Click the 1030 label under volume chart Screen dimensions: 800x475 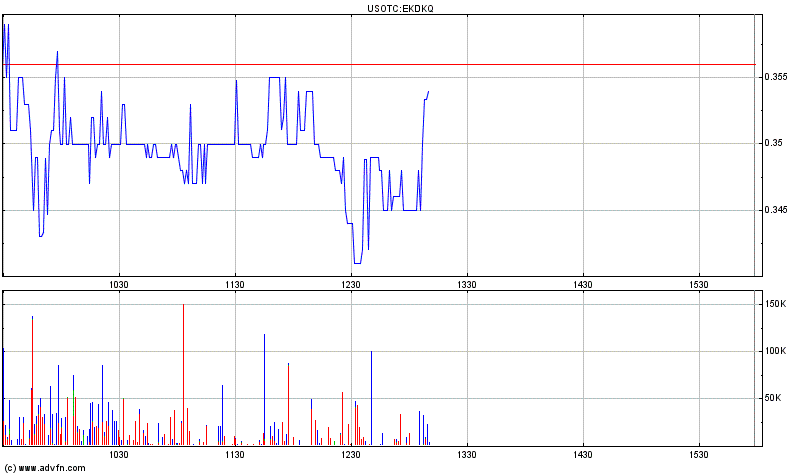119,455
